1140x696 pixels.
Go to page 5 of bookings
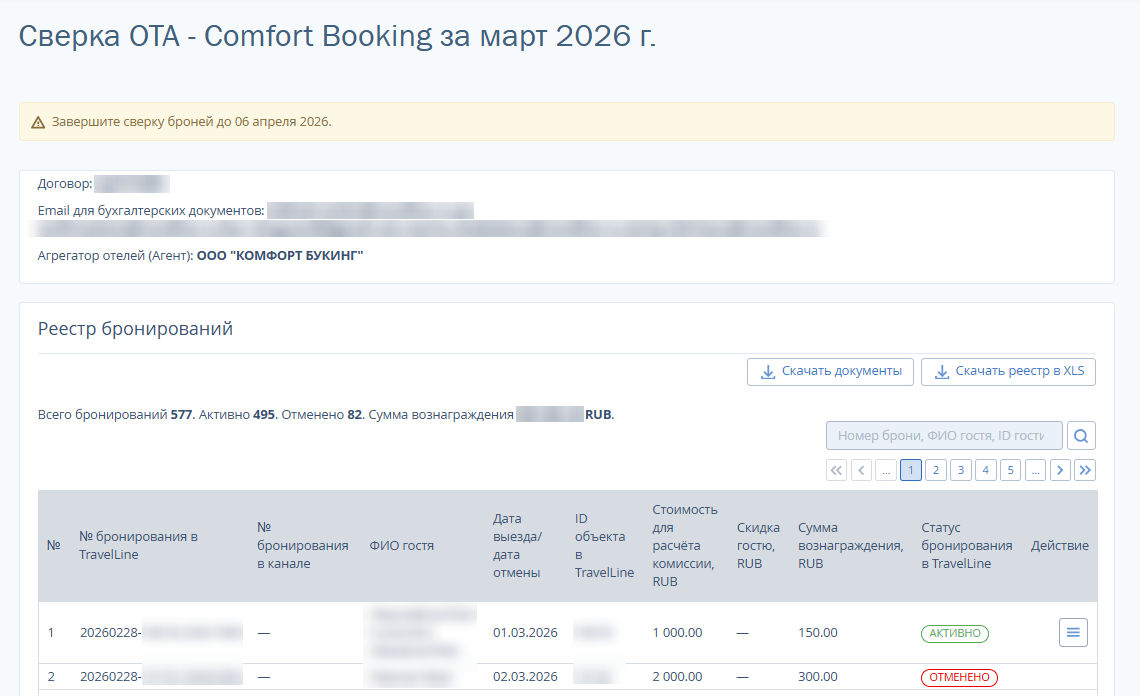pos(1010,470)
